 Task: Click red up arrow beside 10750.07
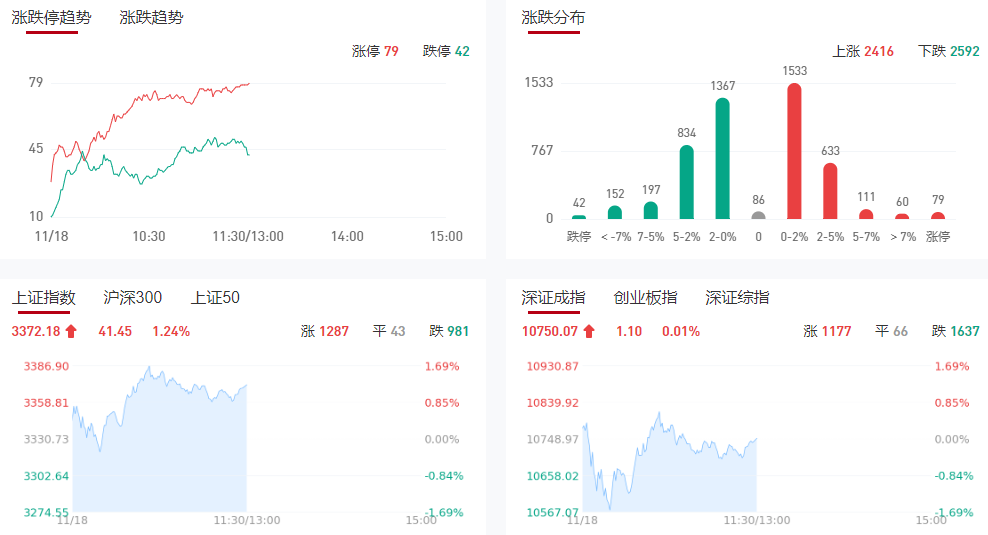point(589,331)
